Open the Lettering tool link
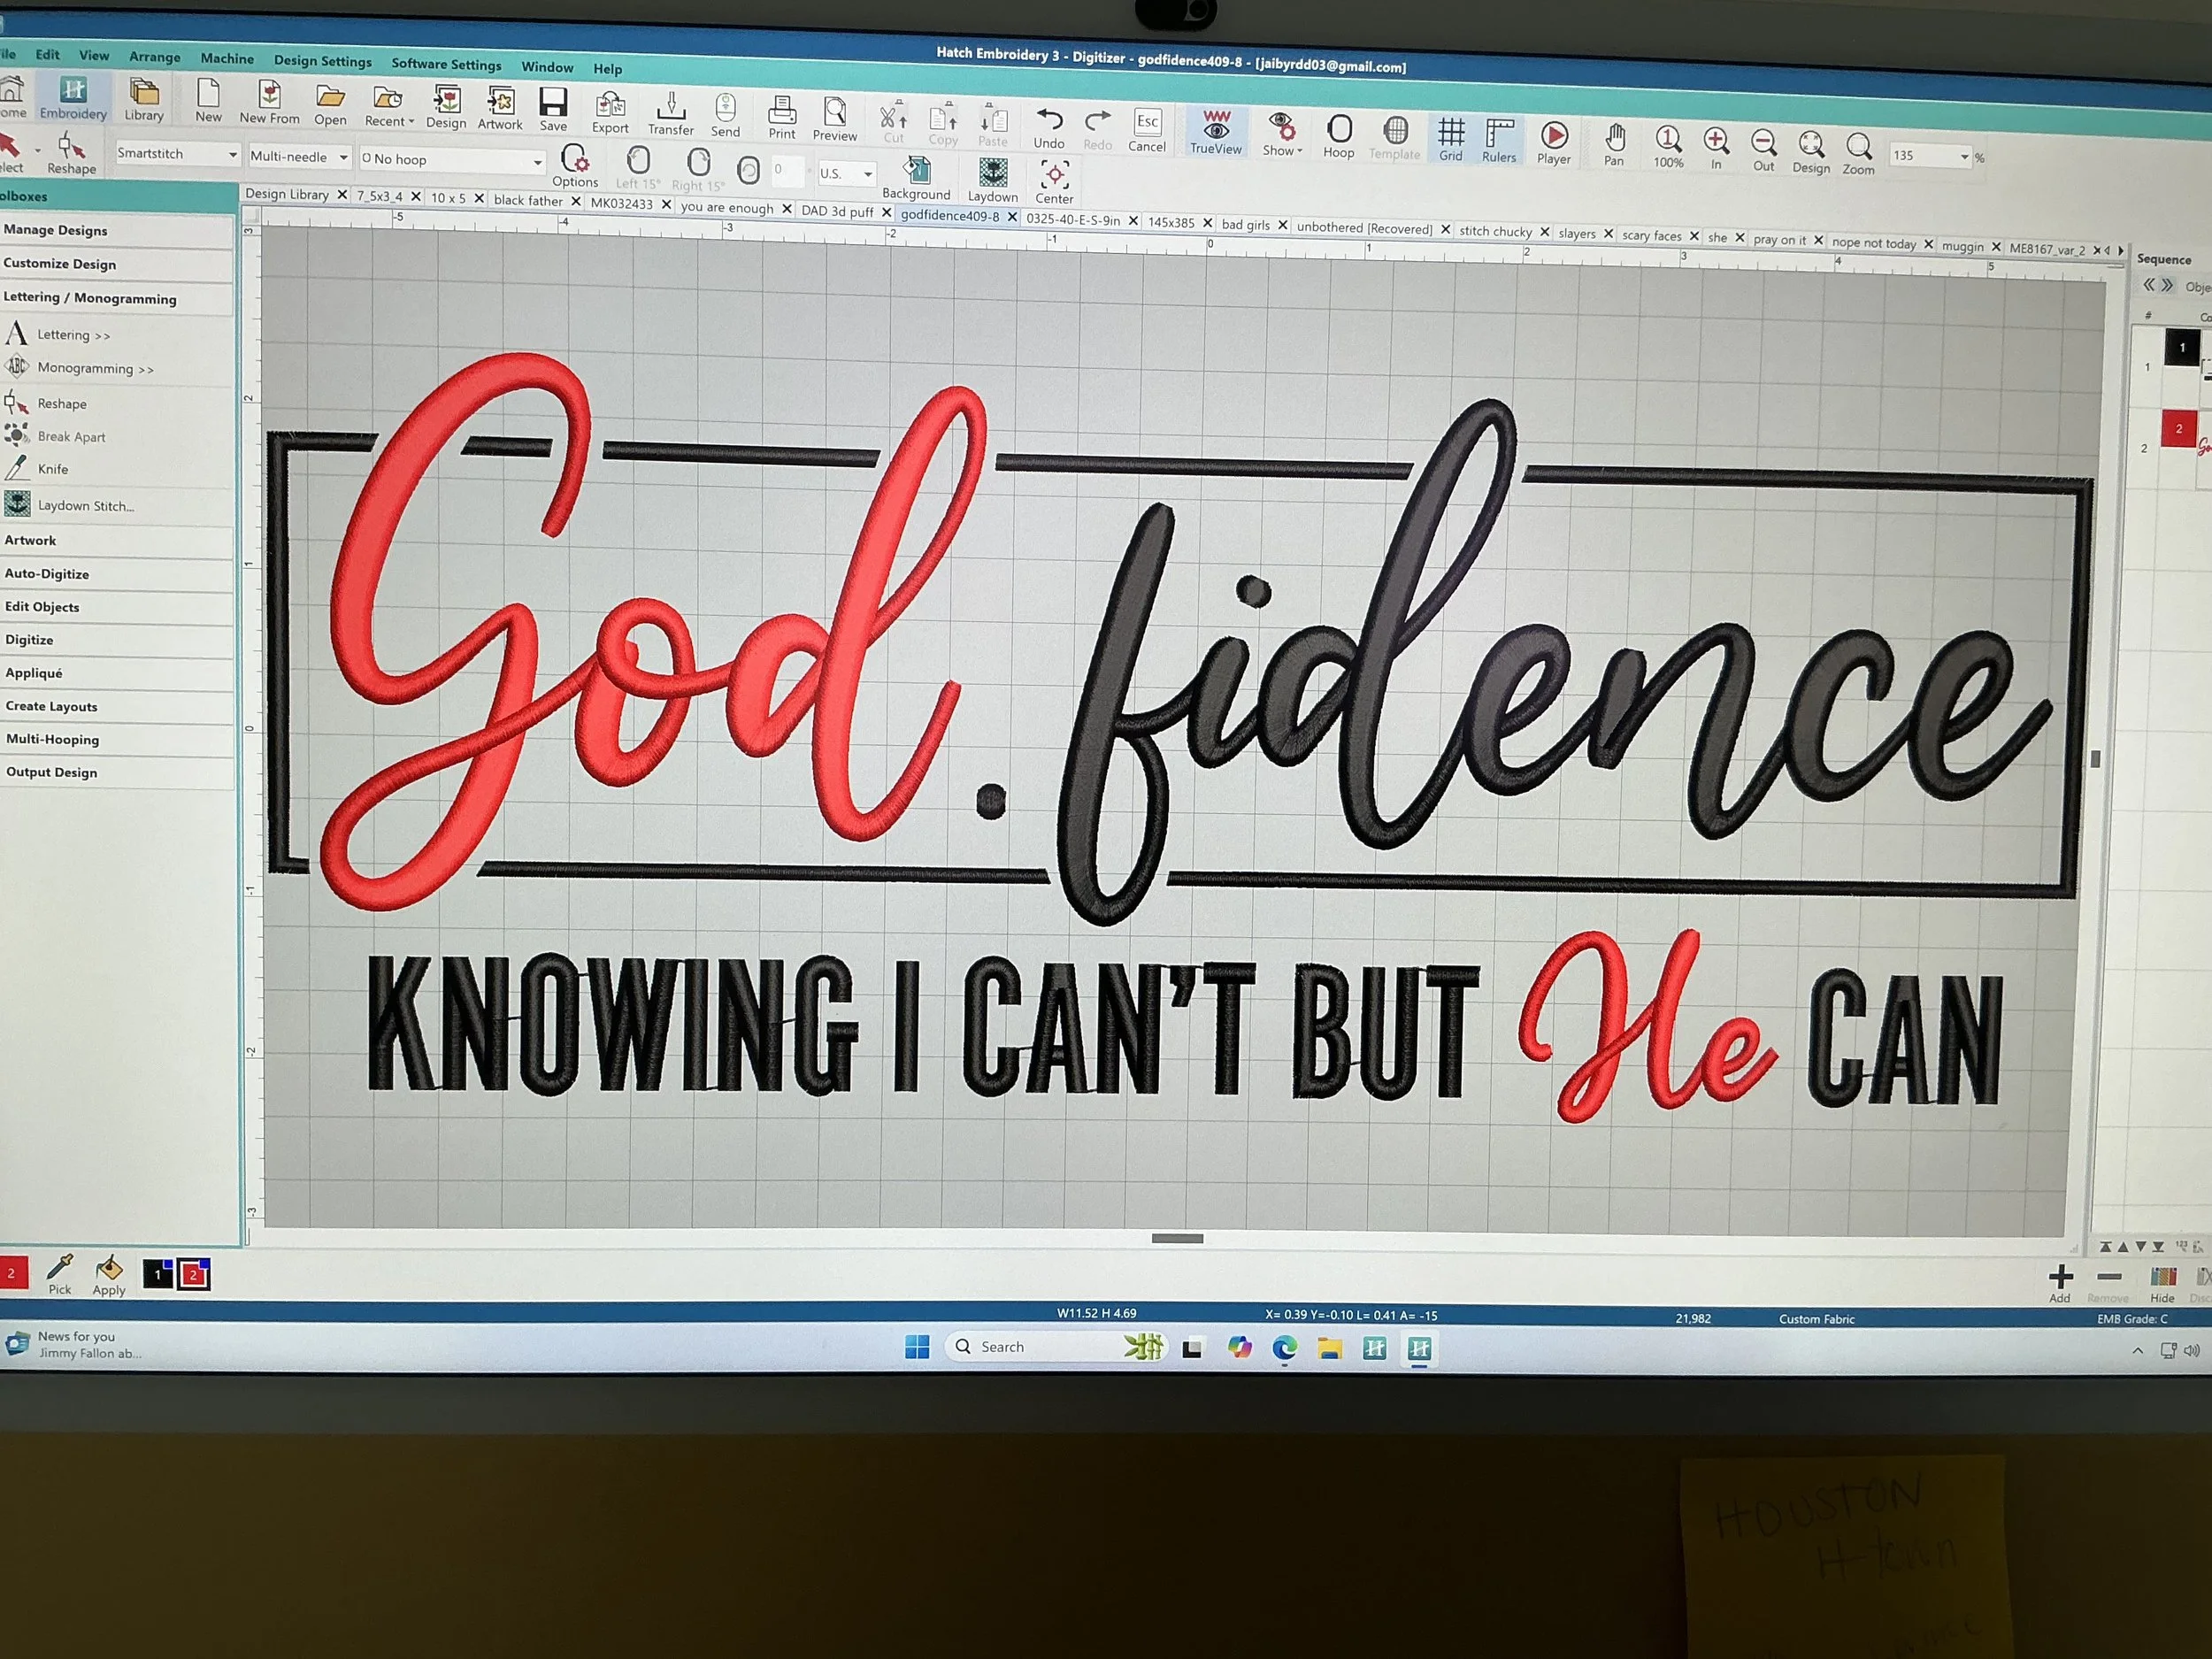 pos(73,335)
